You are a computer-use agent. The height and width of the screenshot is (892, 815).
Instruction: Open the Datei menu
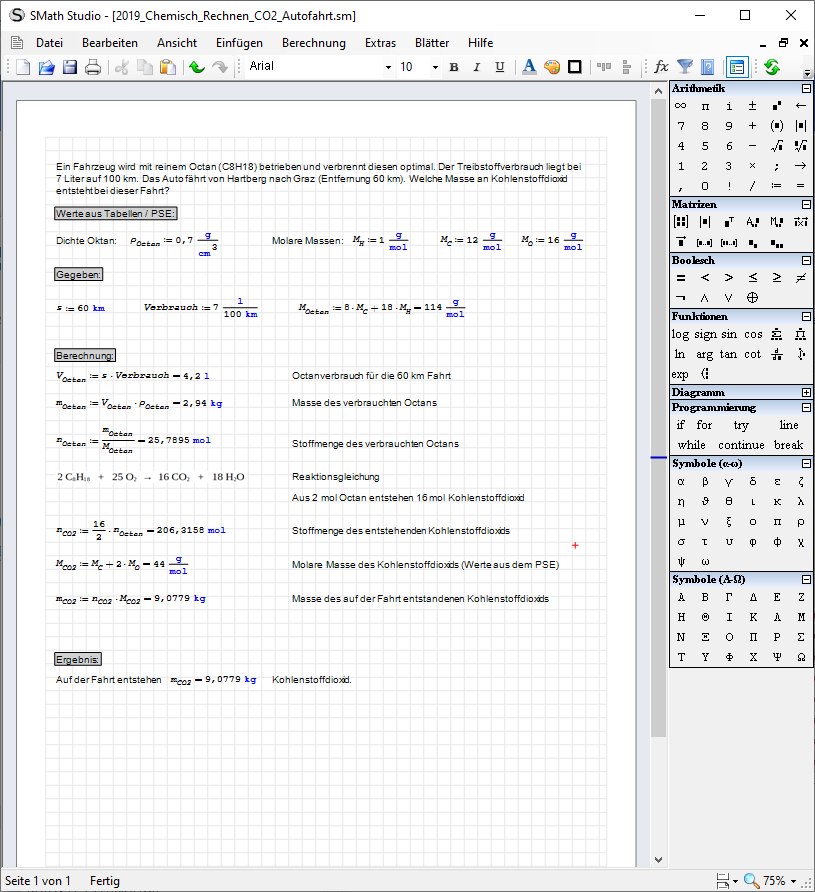[49, 43]
